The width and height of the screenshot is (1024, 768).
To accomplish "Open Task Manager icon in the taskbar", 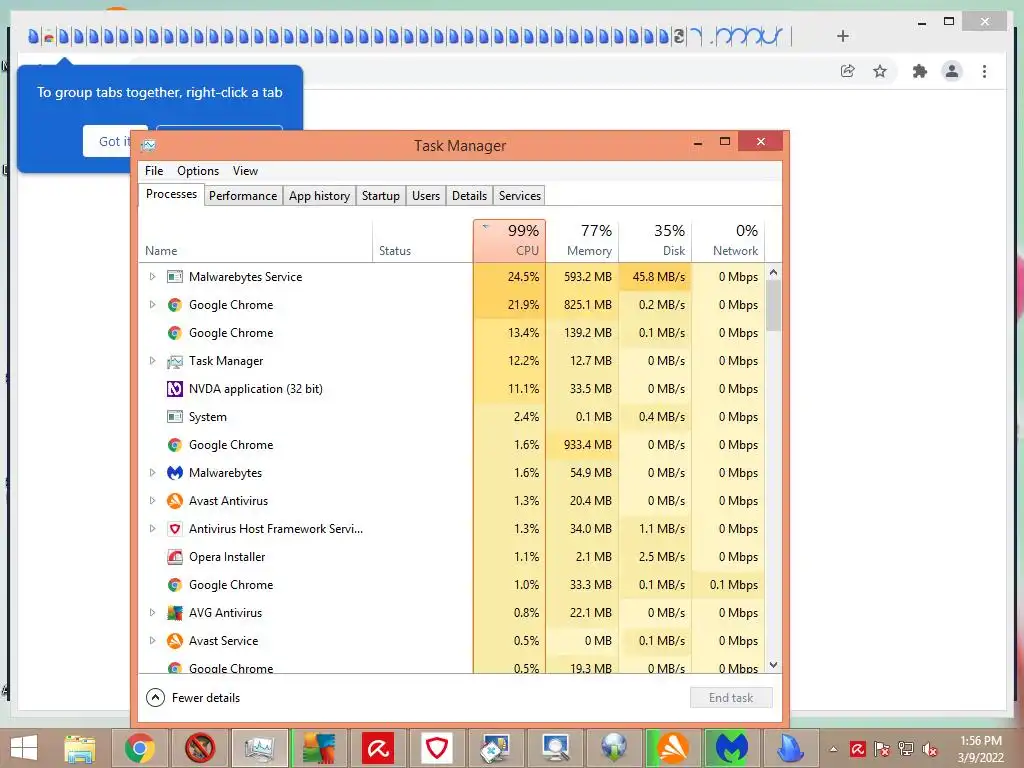I will [260, 748].
